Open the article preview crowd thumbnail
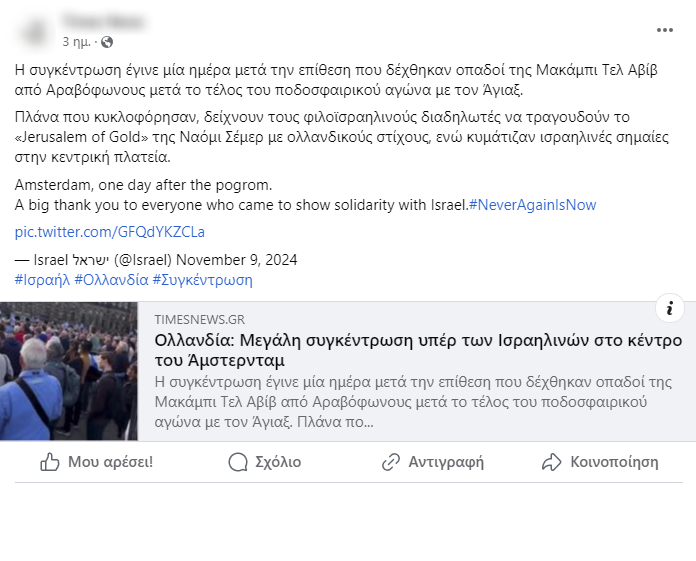The image size is (696, 561). [x=69, y=371]
